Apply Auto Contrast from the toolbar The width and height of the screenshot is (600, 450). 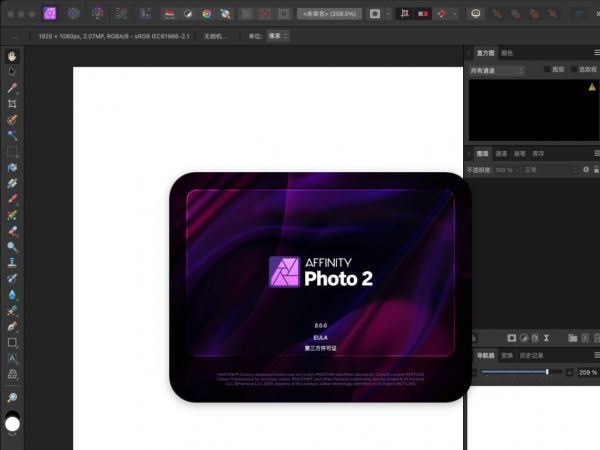(188, 14)
